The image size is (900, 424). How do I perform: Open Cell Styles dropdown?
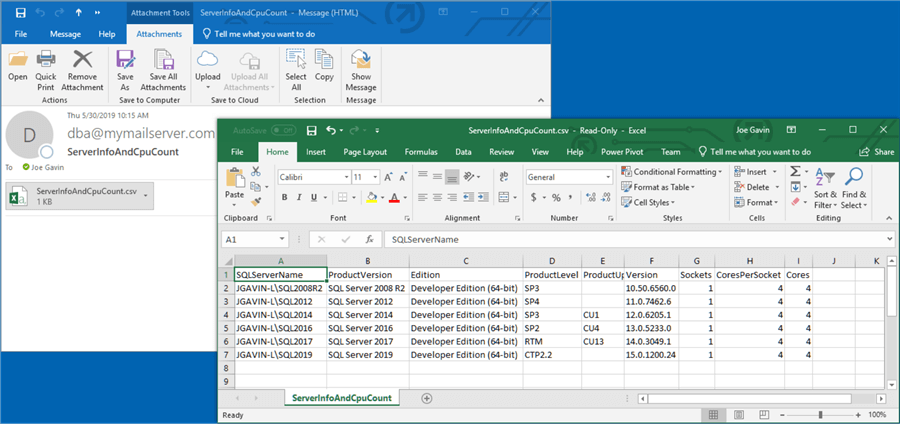pos(647,203)
